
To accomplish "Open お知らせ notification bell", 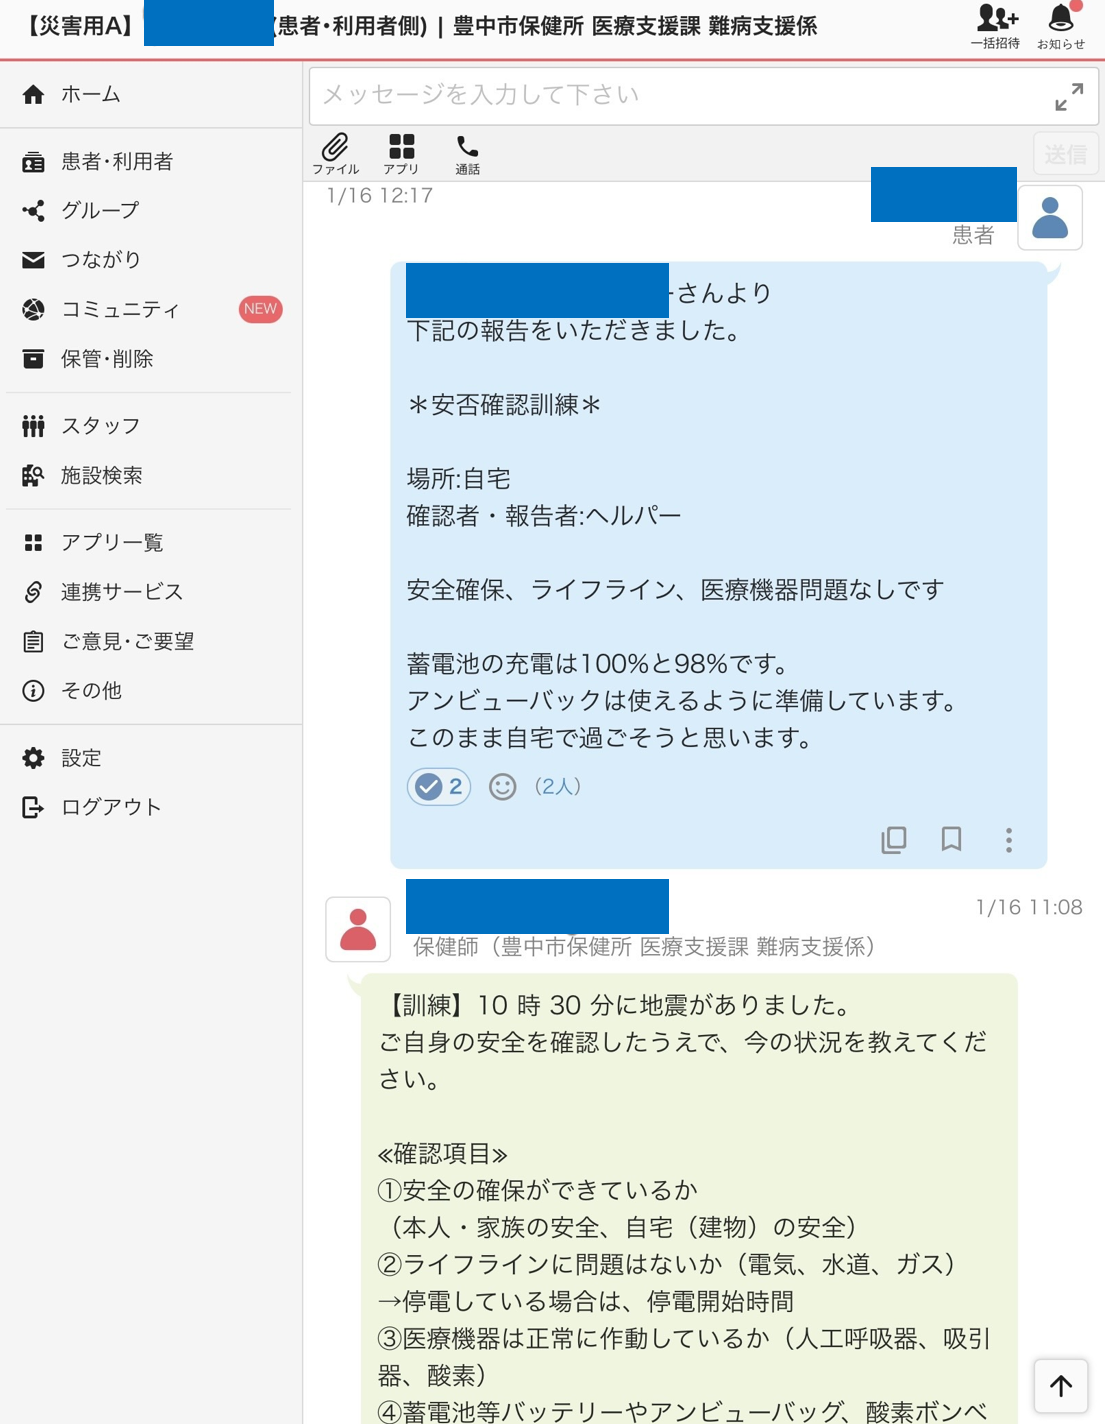I will 1061,27.
